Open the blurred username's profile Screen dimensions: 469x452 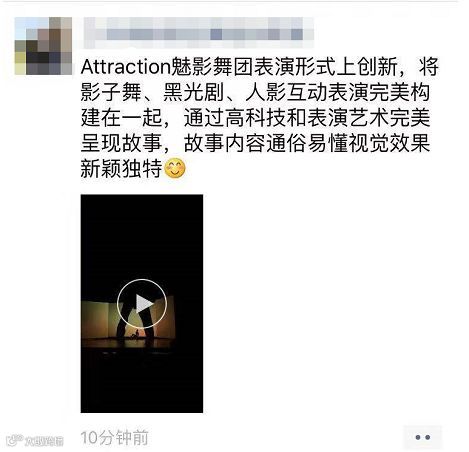click(x=198, y=34)
